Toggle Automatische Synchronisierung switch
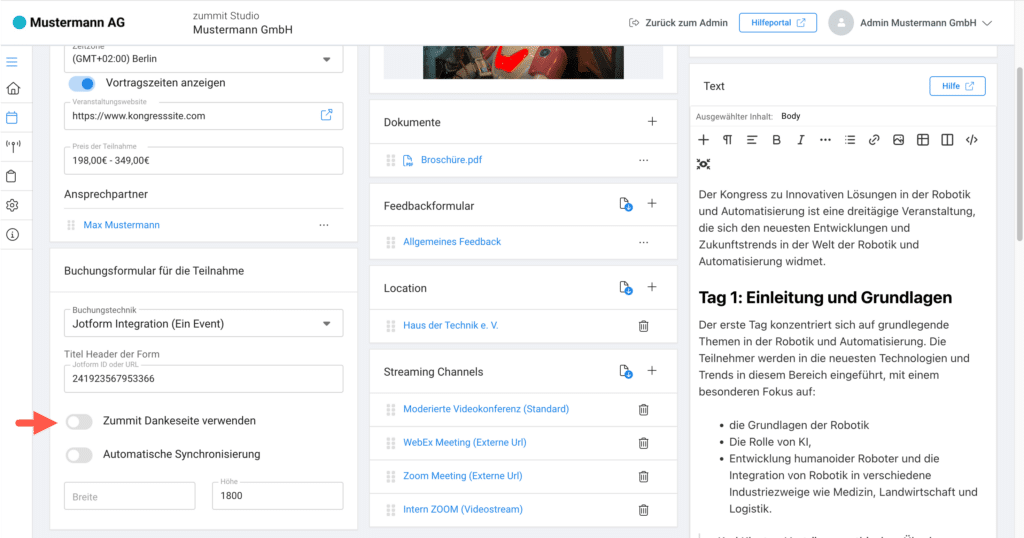This screenshot has height=538, width=1024. point(80,455)
